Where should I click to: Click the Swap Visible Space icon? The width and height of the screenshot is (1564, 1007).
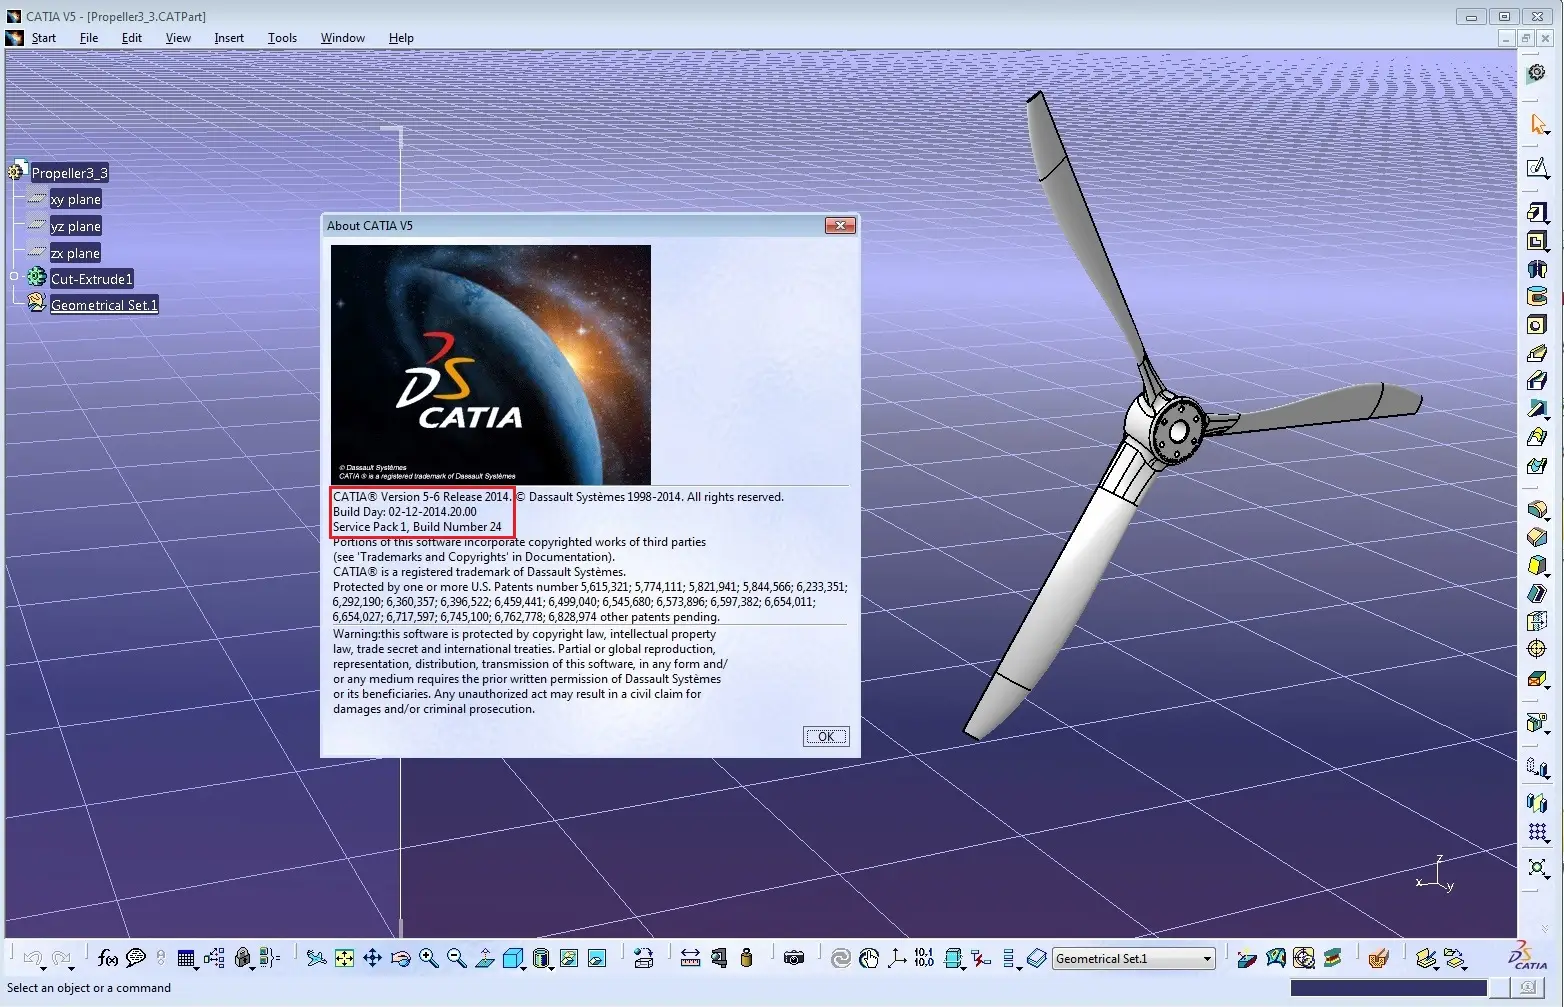coord(597,958)
